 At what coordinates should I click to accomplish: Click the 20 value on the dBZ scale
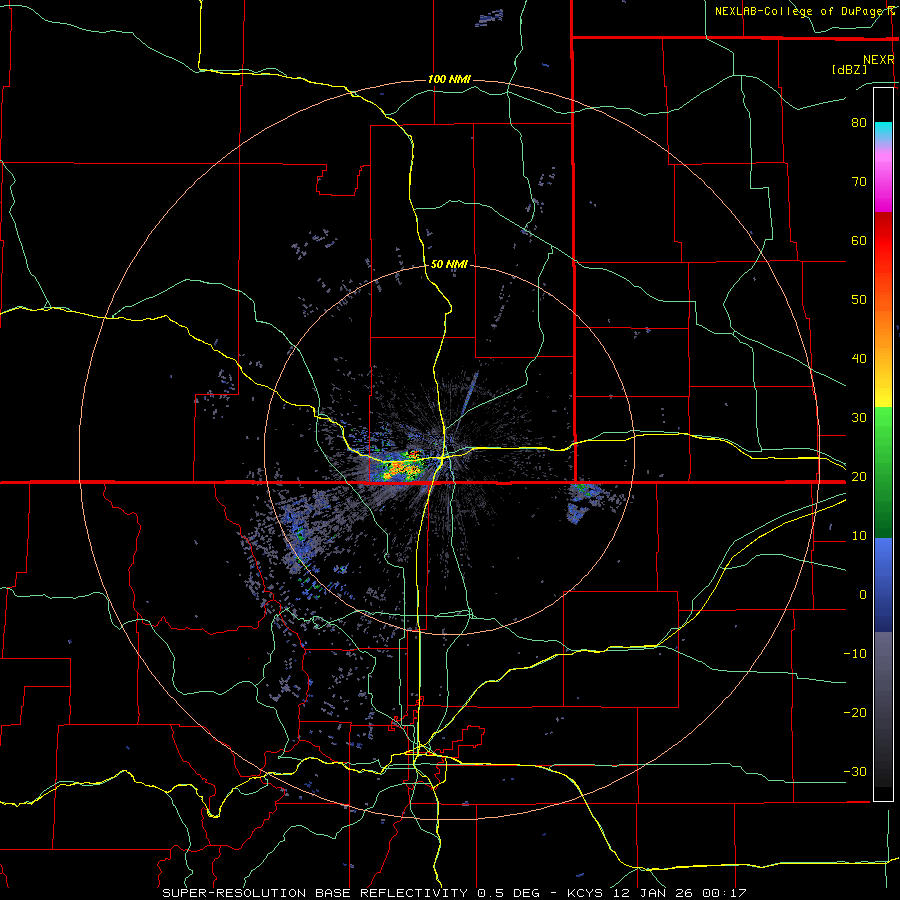pos(859,477)
